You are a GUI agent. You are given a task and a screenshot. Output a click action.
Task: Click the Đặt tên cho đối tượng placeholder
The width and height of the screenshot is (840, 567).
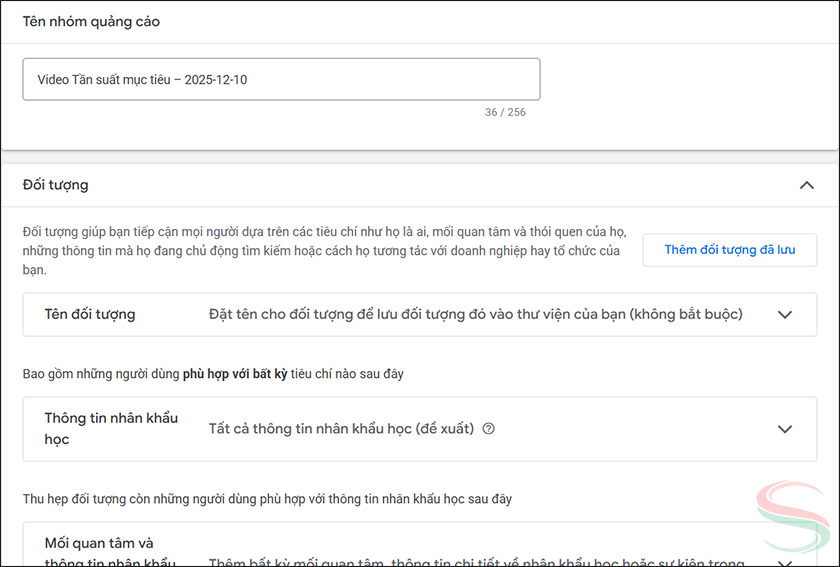pos(475,314)
